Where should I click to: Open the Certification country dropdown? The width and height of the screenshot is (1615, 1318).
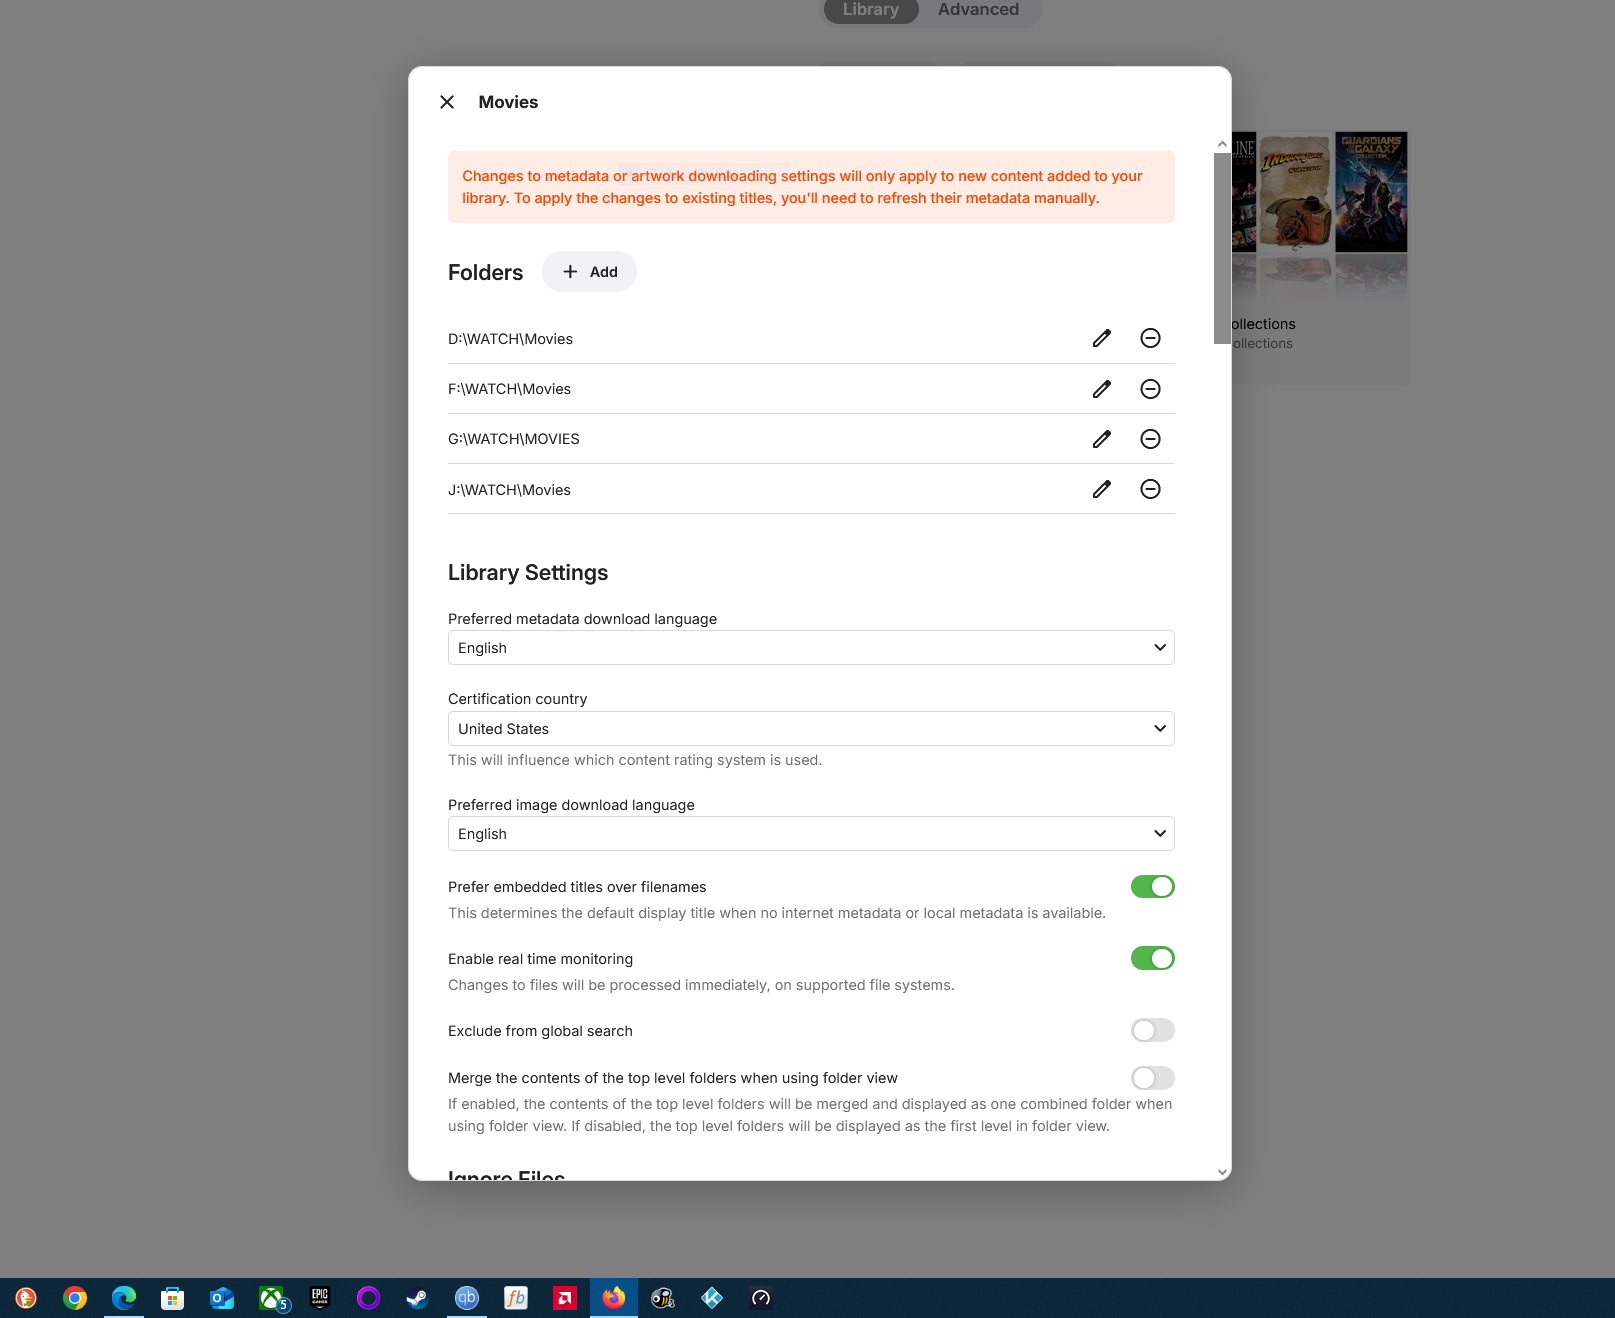click(810, 729)
